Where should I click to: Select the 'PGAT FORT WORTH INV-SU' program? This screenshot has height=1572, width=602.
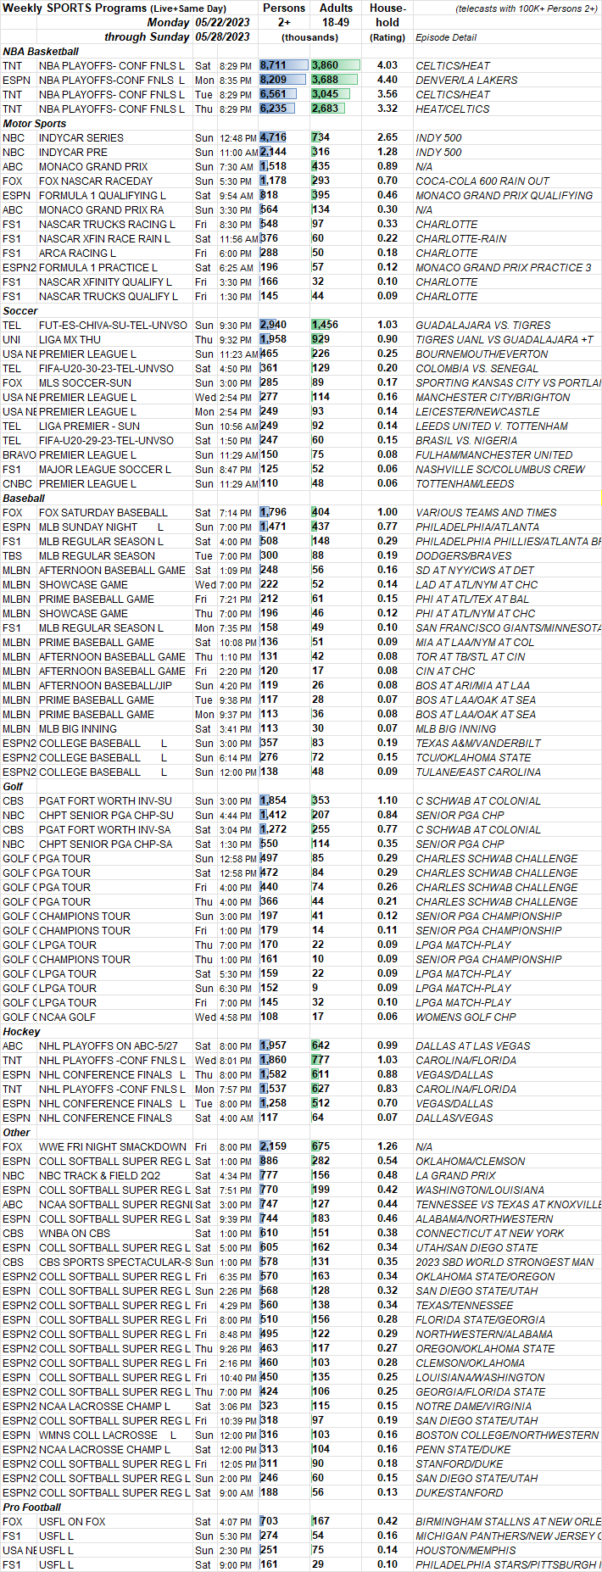click(105, 801)
